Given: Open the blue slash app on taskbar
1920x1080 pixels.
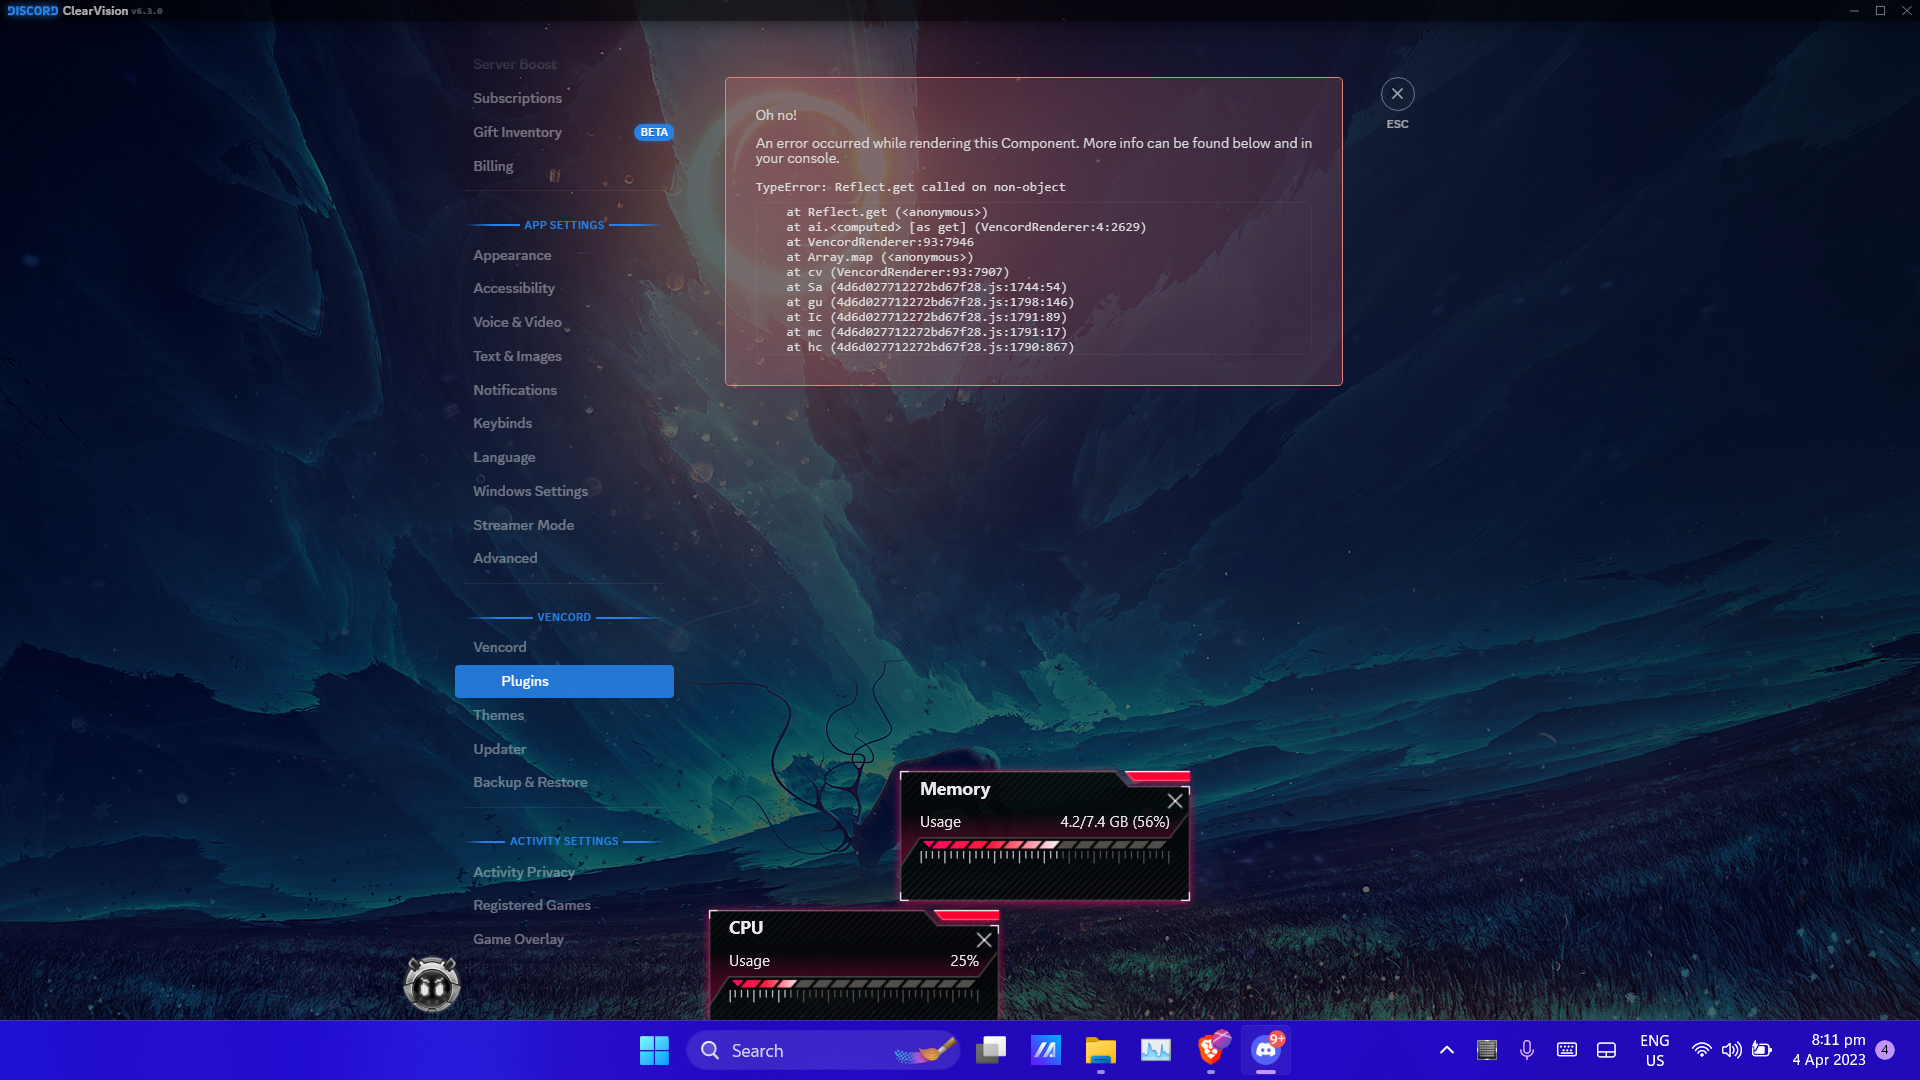Looking at the screenshot, I should 1045,1050.
